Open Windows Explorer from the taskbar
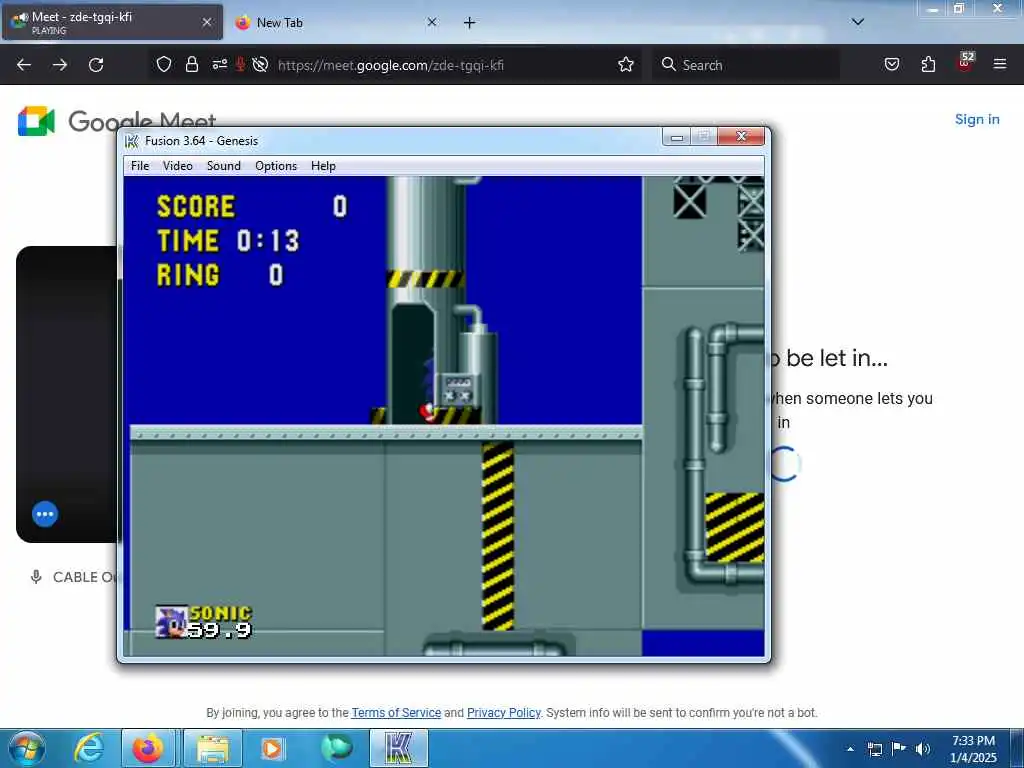 pyautogui.click(x=213, y=748)
